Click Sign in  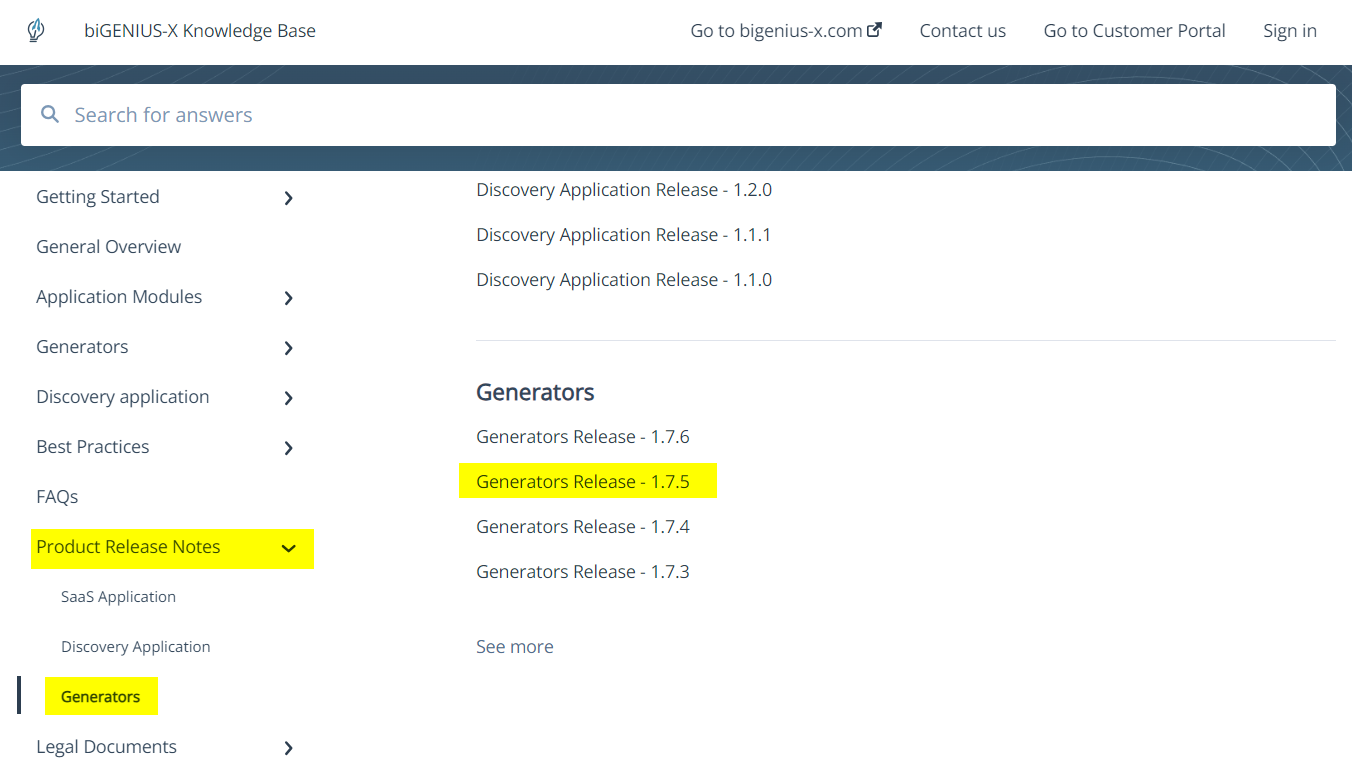[x=1290, y=31]
